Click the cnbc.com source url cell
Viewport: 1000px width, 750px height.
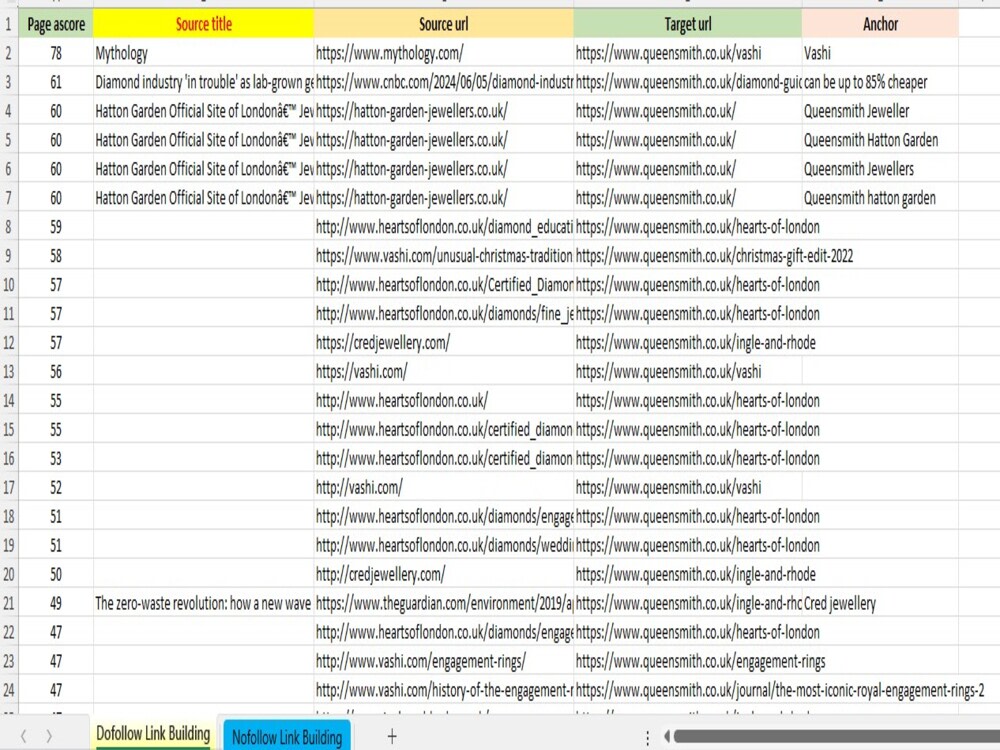tap(443, 82)
